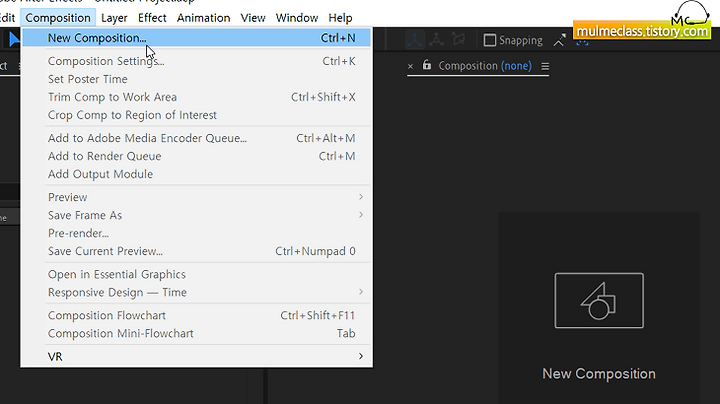Select the View Axis Mode icon
This screenshot has height=404, width=720.
coord(458,40)
